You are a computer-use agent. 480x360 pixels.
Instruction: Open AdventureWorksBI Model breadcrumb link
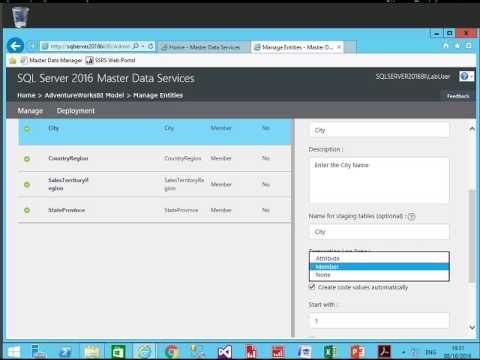click(84, 95)
